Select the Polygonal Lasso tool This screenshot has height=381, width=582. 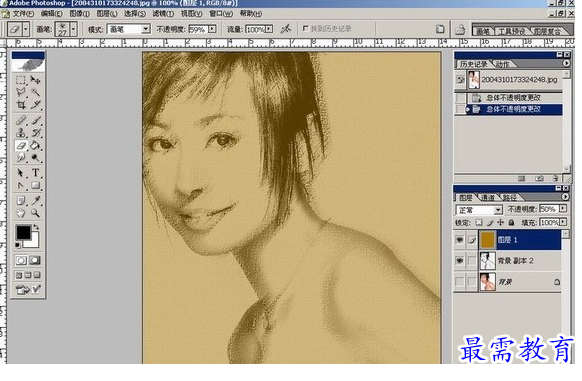pos(21,92)
